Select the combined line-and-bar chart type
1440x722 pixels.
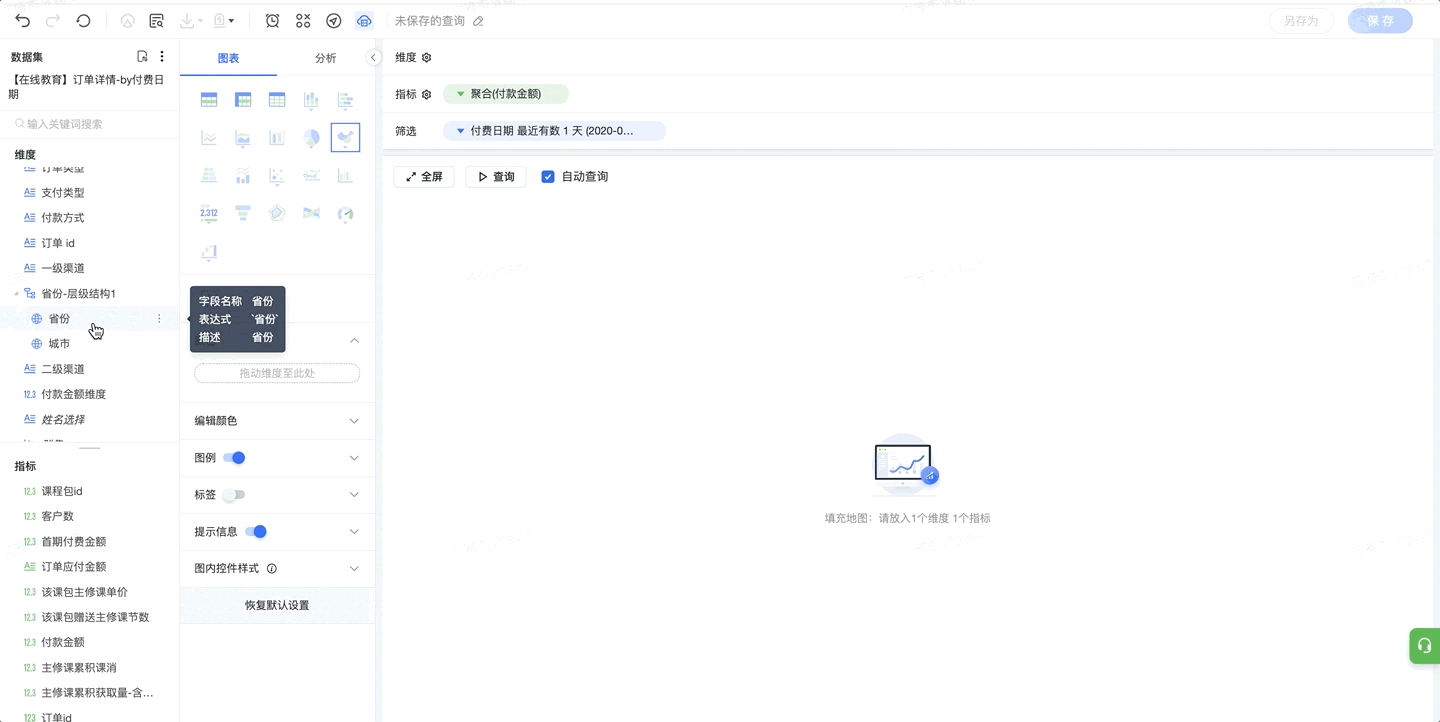(243, 176)
